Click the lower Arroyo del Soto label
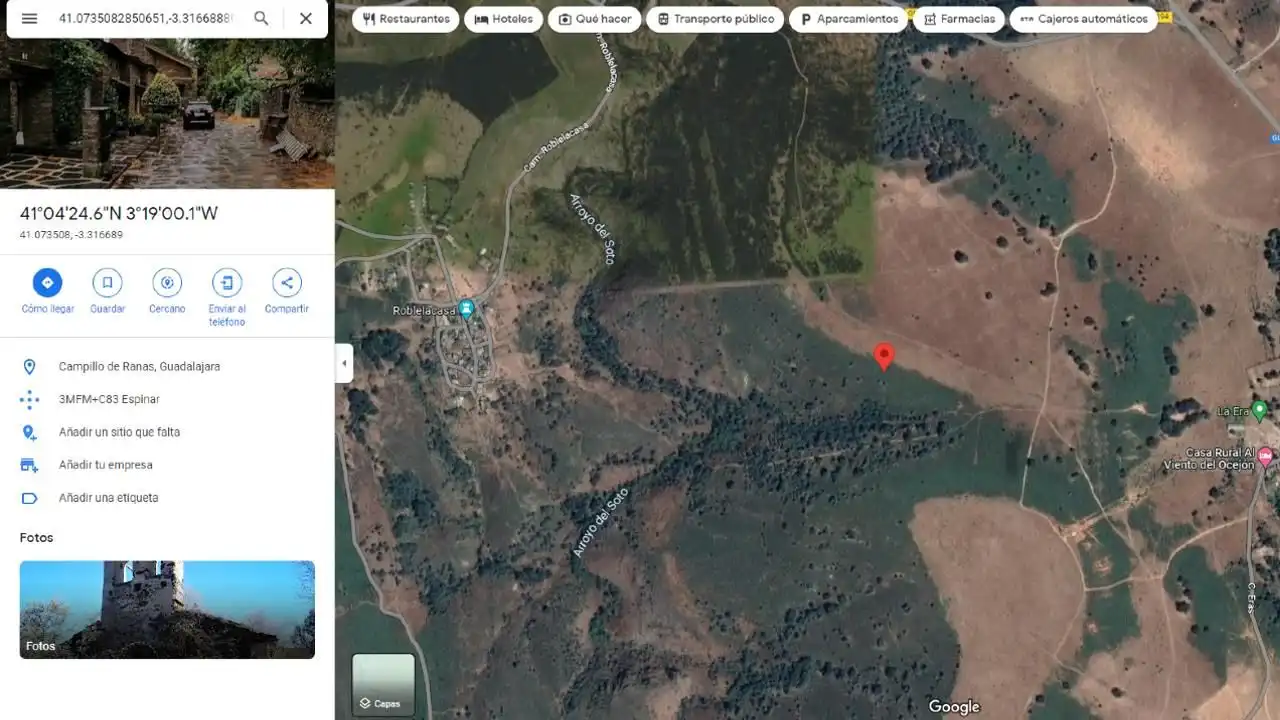Screen dimensions: 1280x720 tap(601, 521)
